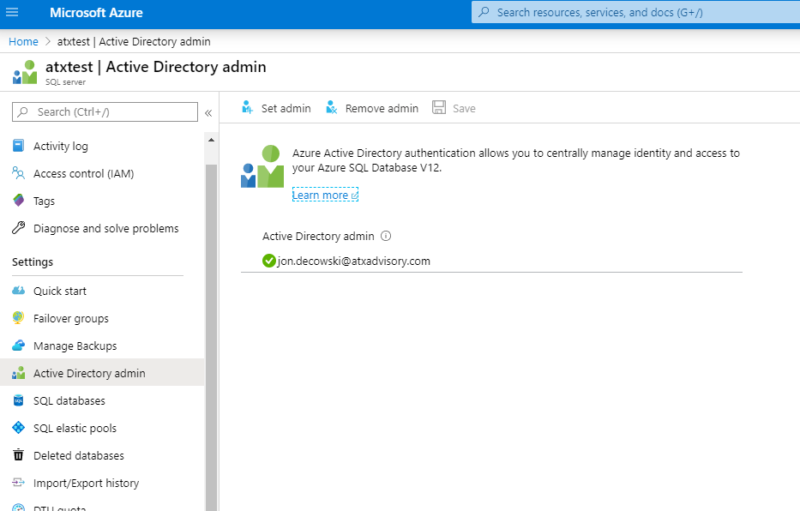Click the SQL server subtitle text
The width and height of the screenshot is (800, 511).
pos(65,82)
